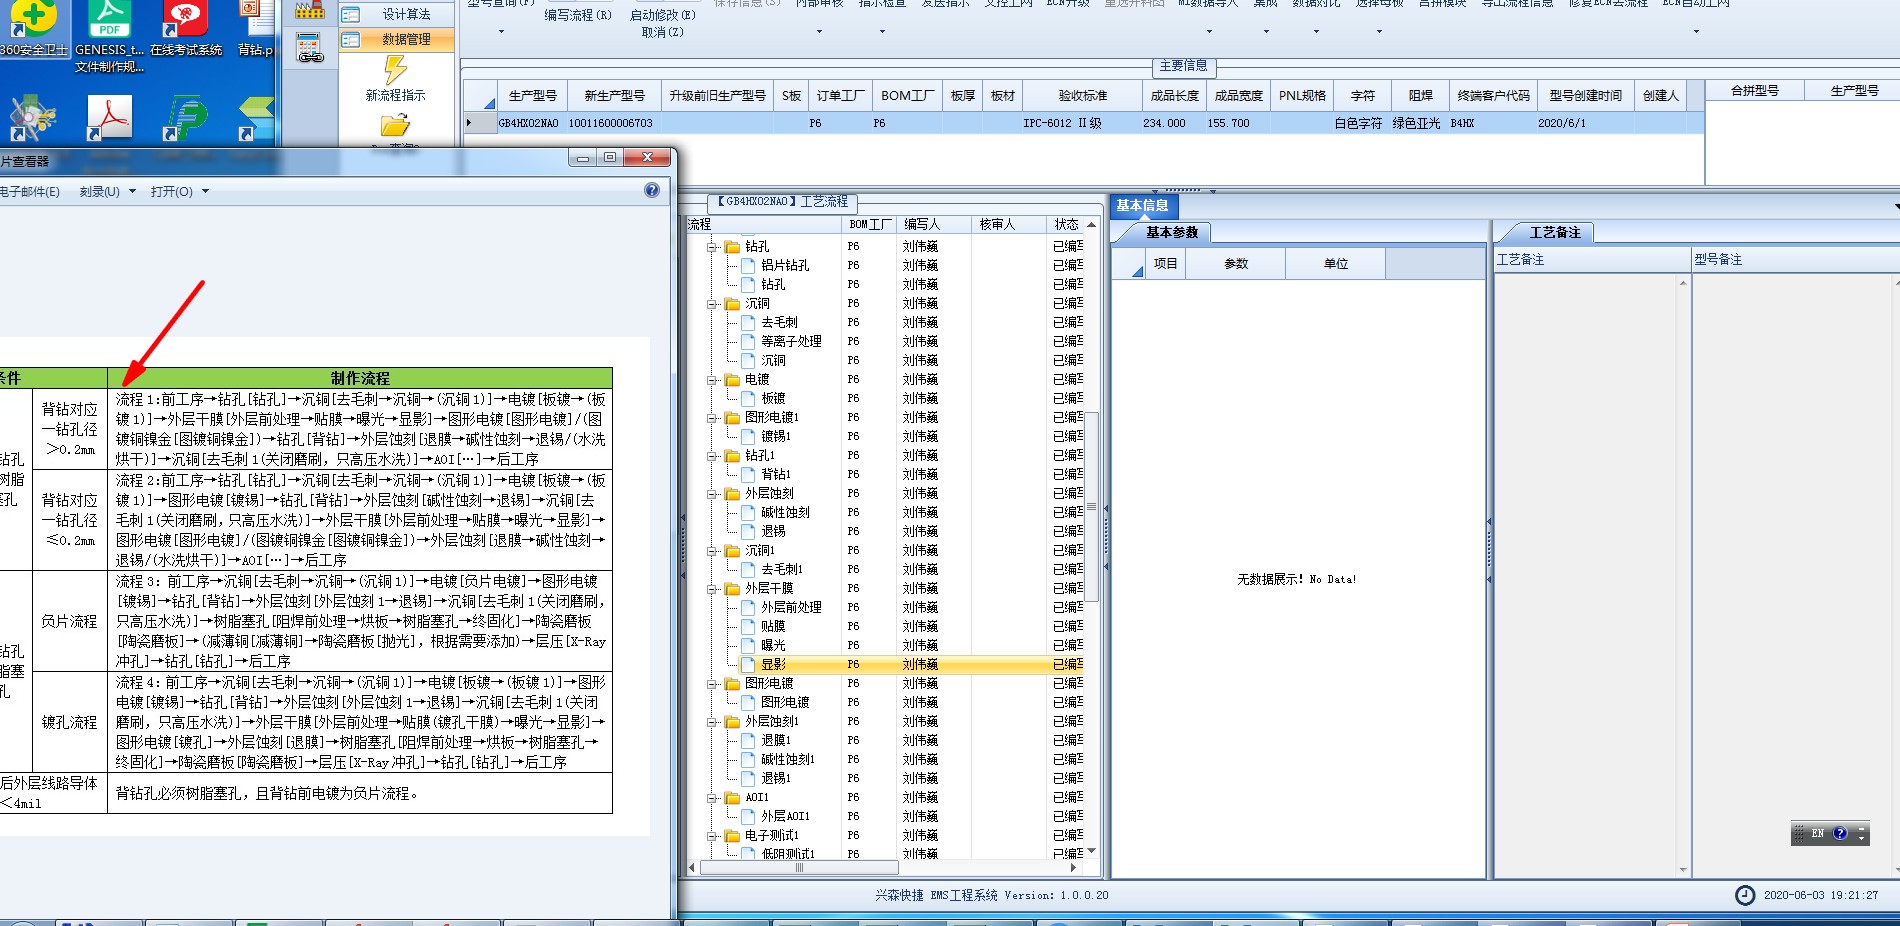Screen dimensions: 1900x926
Task: Click the 型号创建时间 column header
Action: click(1585, 96)
